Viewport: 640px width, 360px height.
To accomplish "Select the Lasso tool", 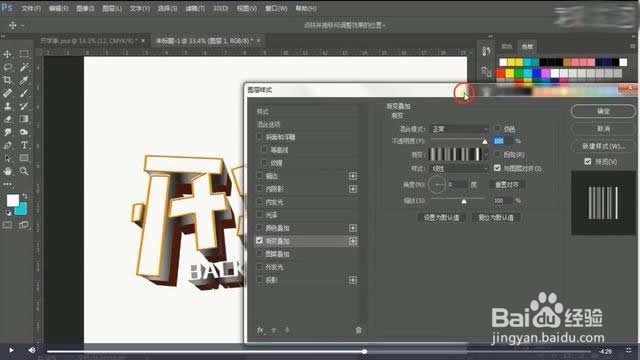I will [x=7, y=67].
